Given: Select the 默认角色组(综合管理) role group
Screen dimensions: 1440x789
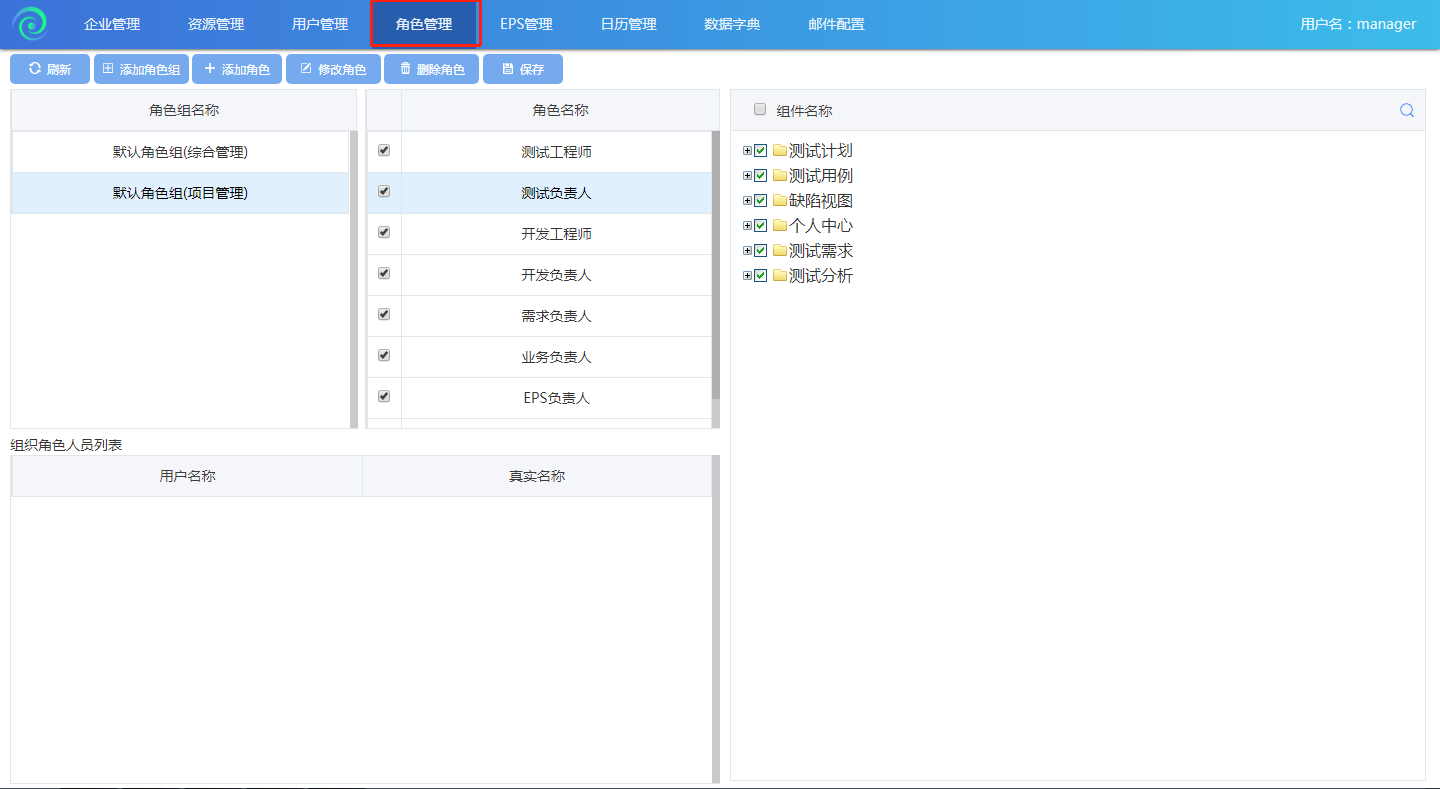Looking at the screenshot, I should pos(180,152).
